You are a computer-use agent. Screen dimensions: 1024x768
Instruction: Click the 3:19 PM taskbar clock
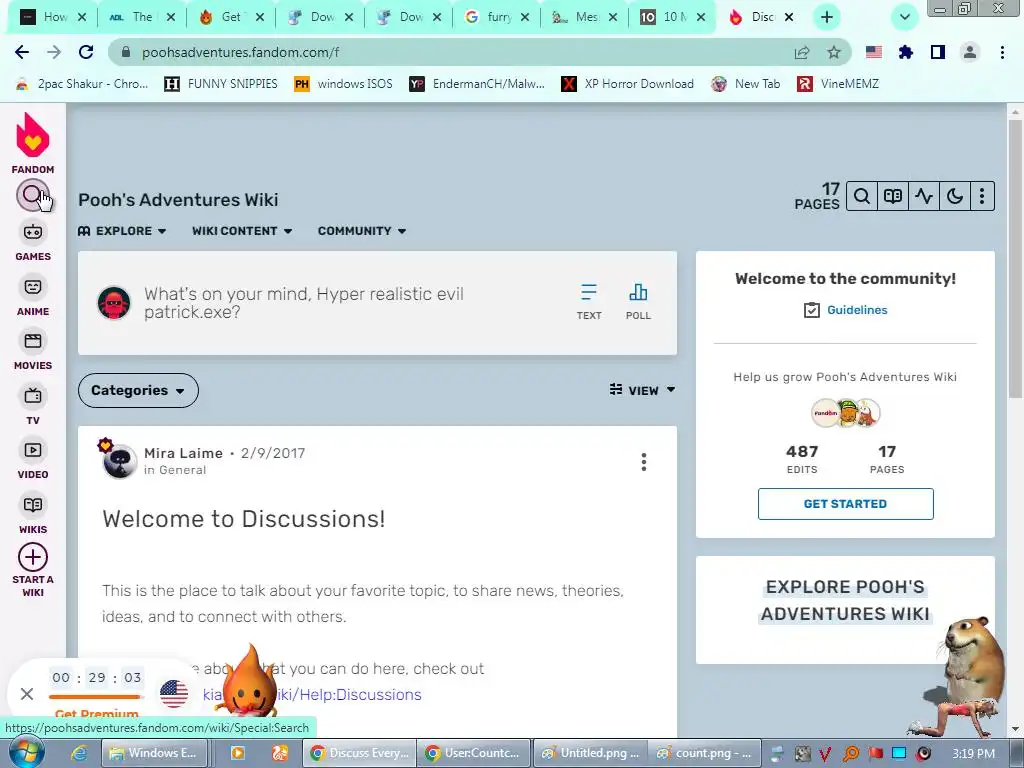coord(974,754)
